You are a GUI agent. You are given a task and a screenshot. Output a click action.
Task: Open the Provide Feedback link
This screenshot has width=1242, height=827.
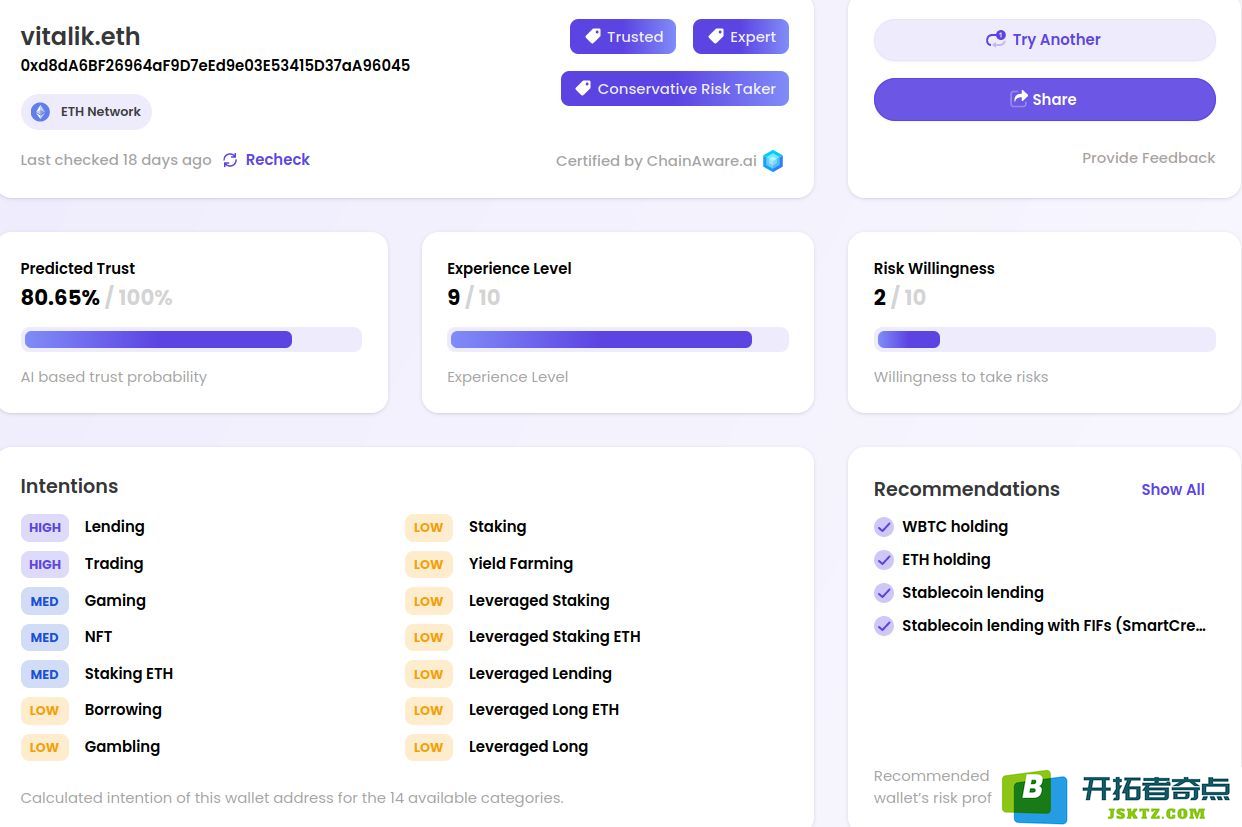(x=1148, y=158)
